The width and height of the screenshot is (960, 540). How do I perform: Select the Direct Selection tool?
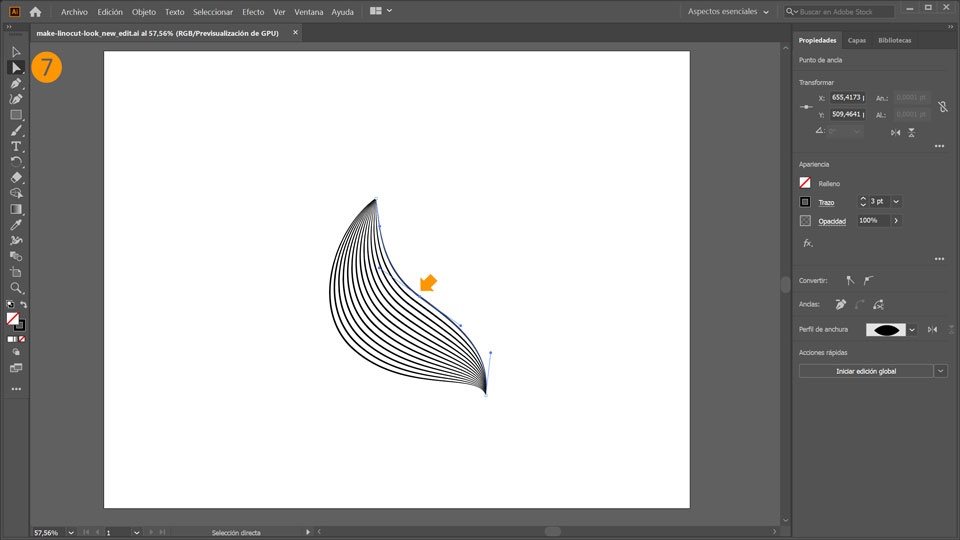16,68
